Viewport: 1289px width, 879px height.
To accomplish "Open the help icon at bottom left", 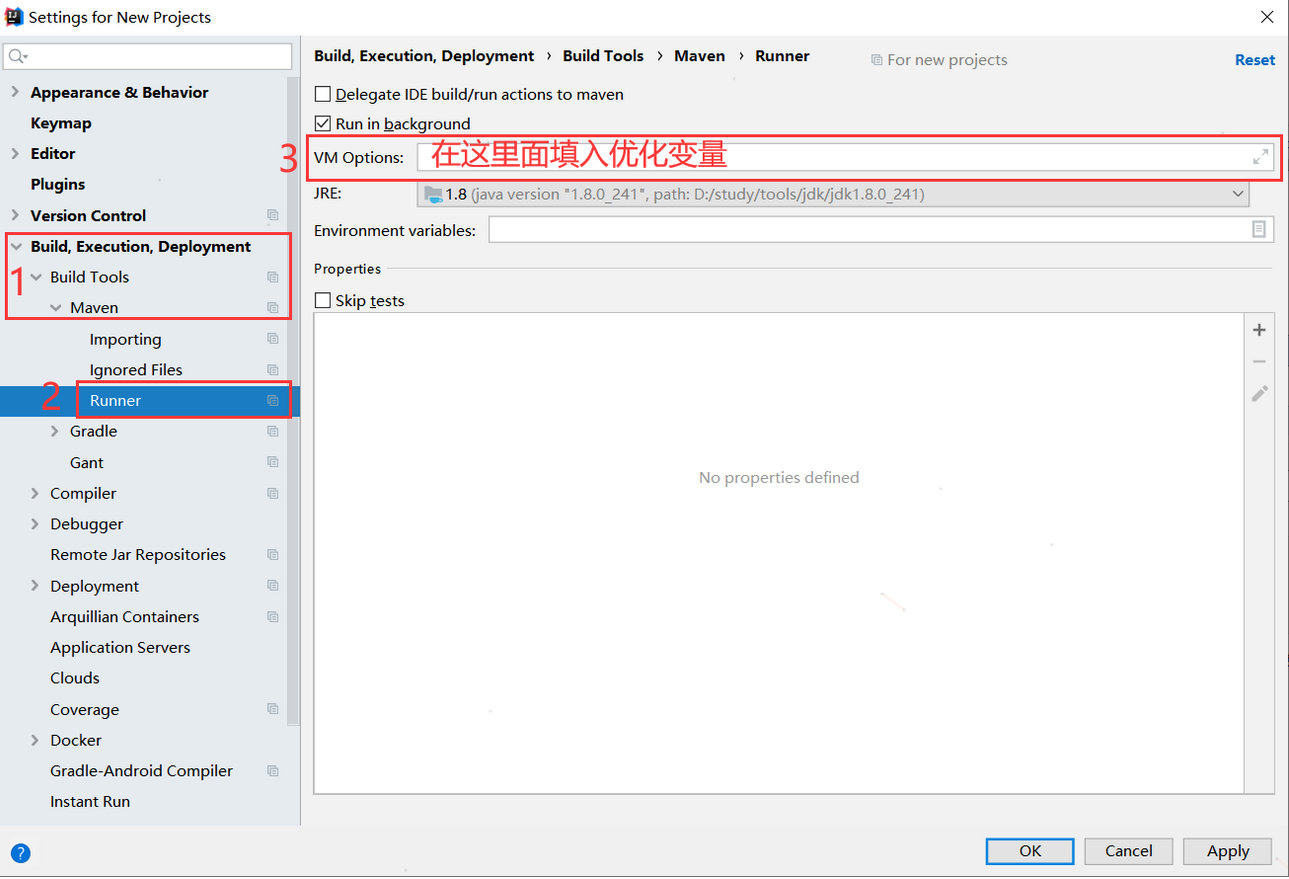I will [20, 852].
